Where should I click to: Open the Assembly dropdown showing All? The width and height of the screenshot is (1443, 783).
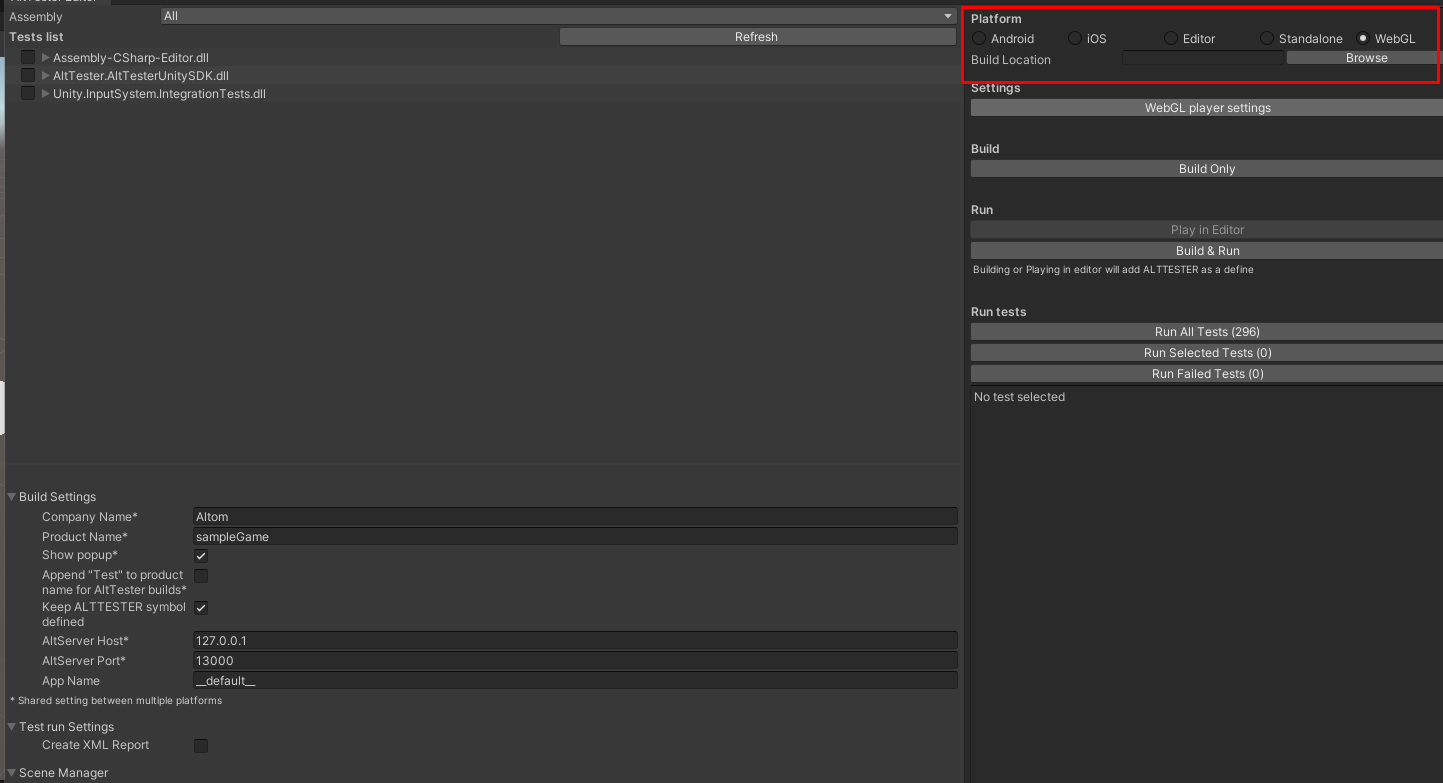[x=555, y=15]
